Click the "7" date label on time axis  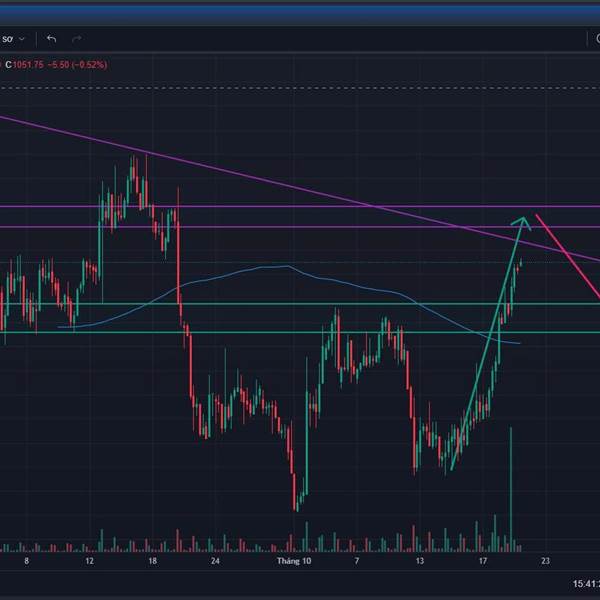[x=357, y=561]
